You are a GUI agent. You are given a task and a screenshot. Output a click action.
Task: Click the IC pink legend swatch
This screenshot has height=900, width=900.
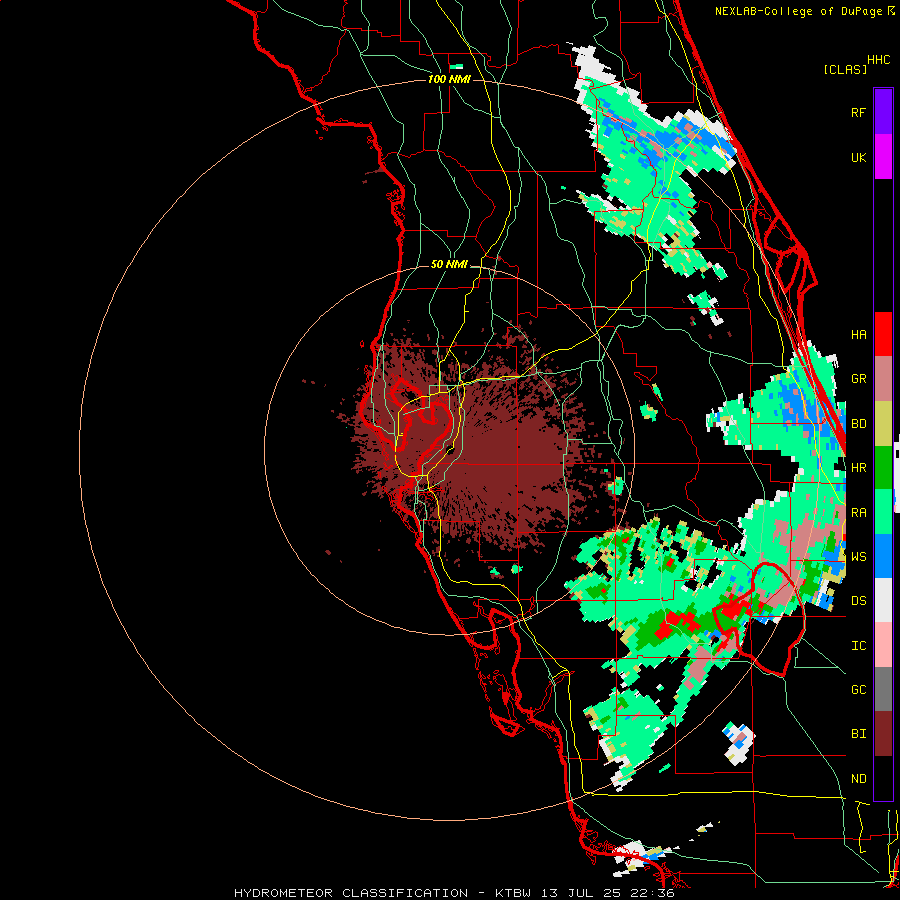pyautogui.click(x=883, y=645)
